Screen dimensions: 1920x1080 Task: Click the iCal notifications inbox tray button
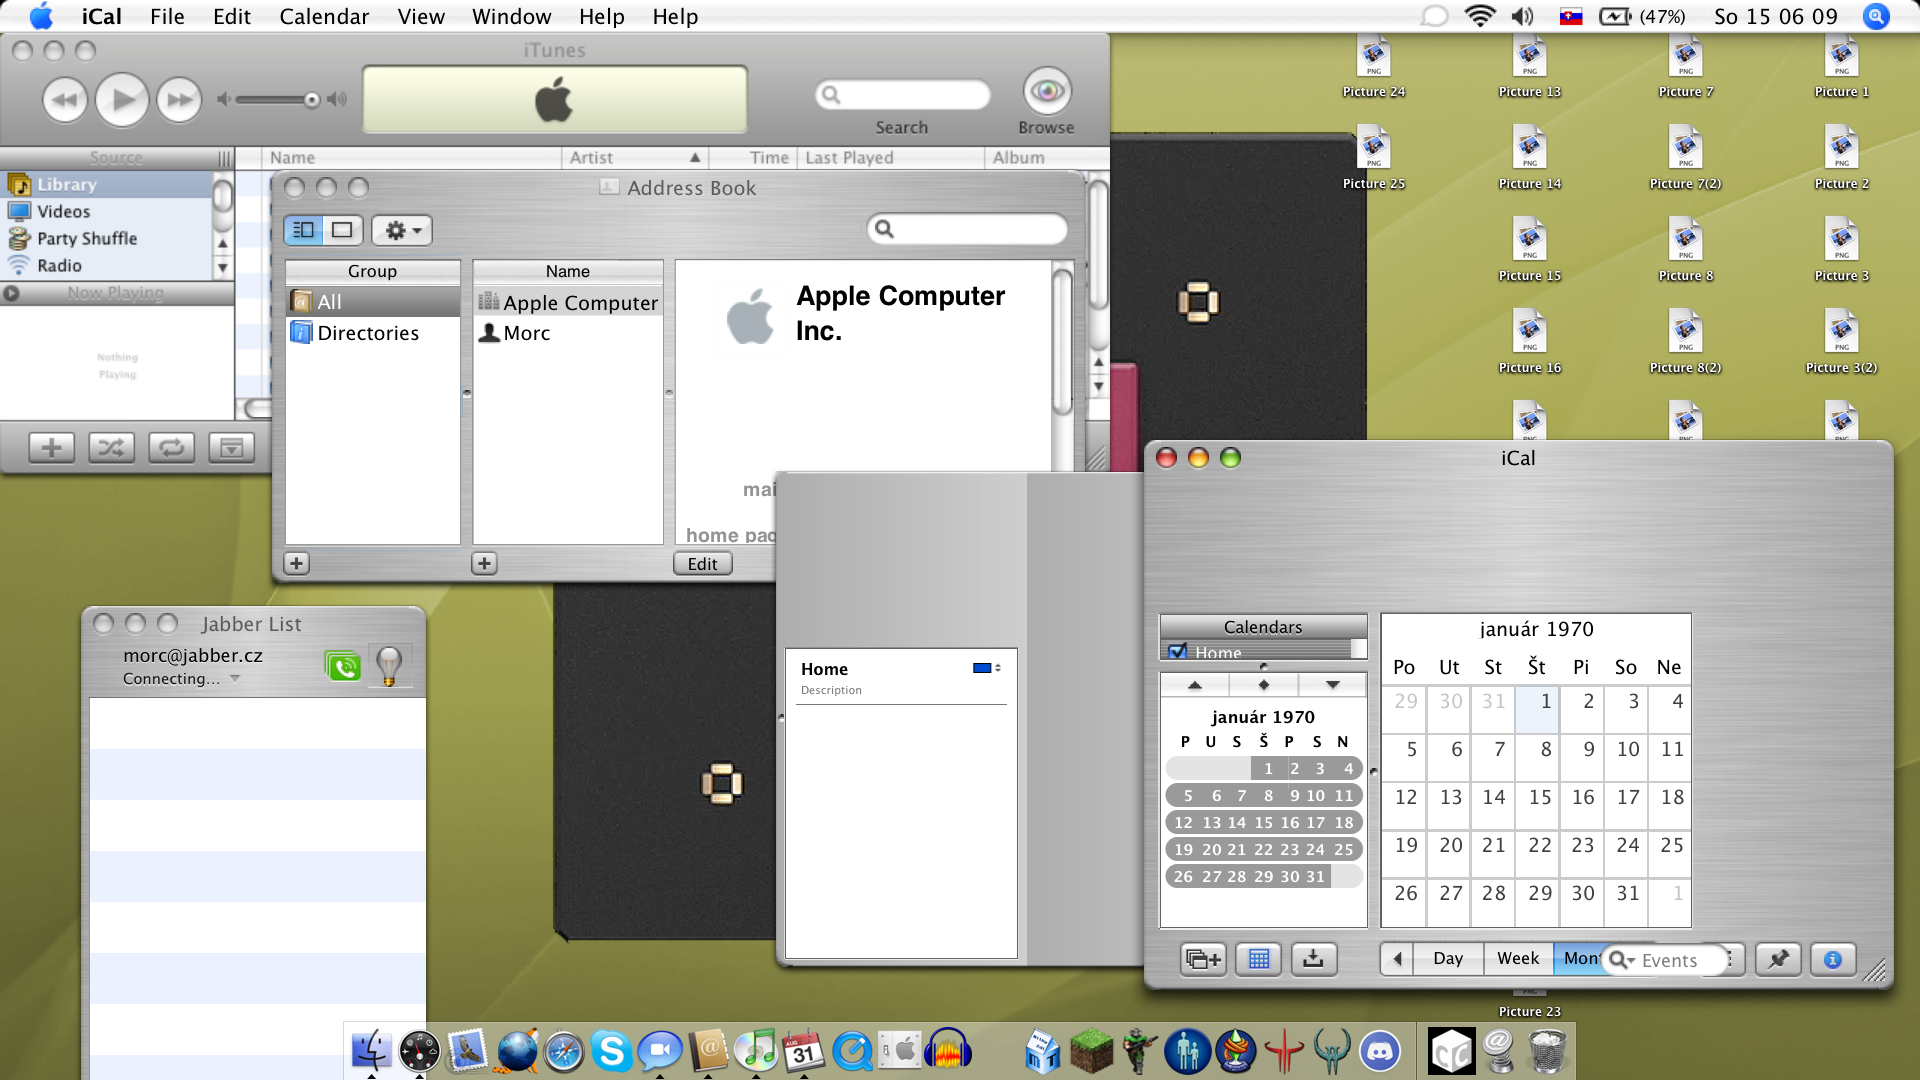click(1314, 959)
